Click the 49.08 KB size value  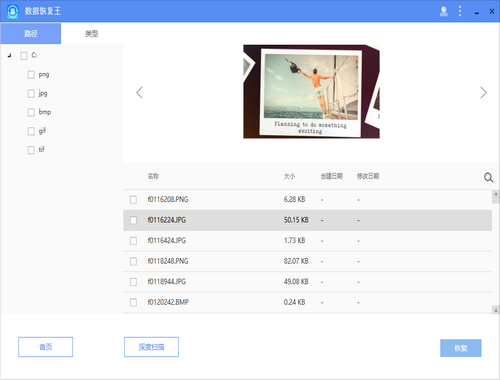click(296, 282)
